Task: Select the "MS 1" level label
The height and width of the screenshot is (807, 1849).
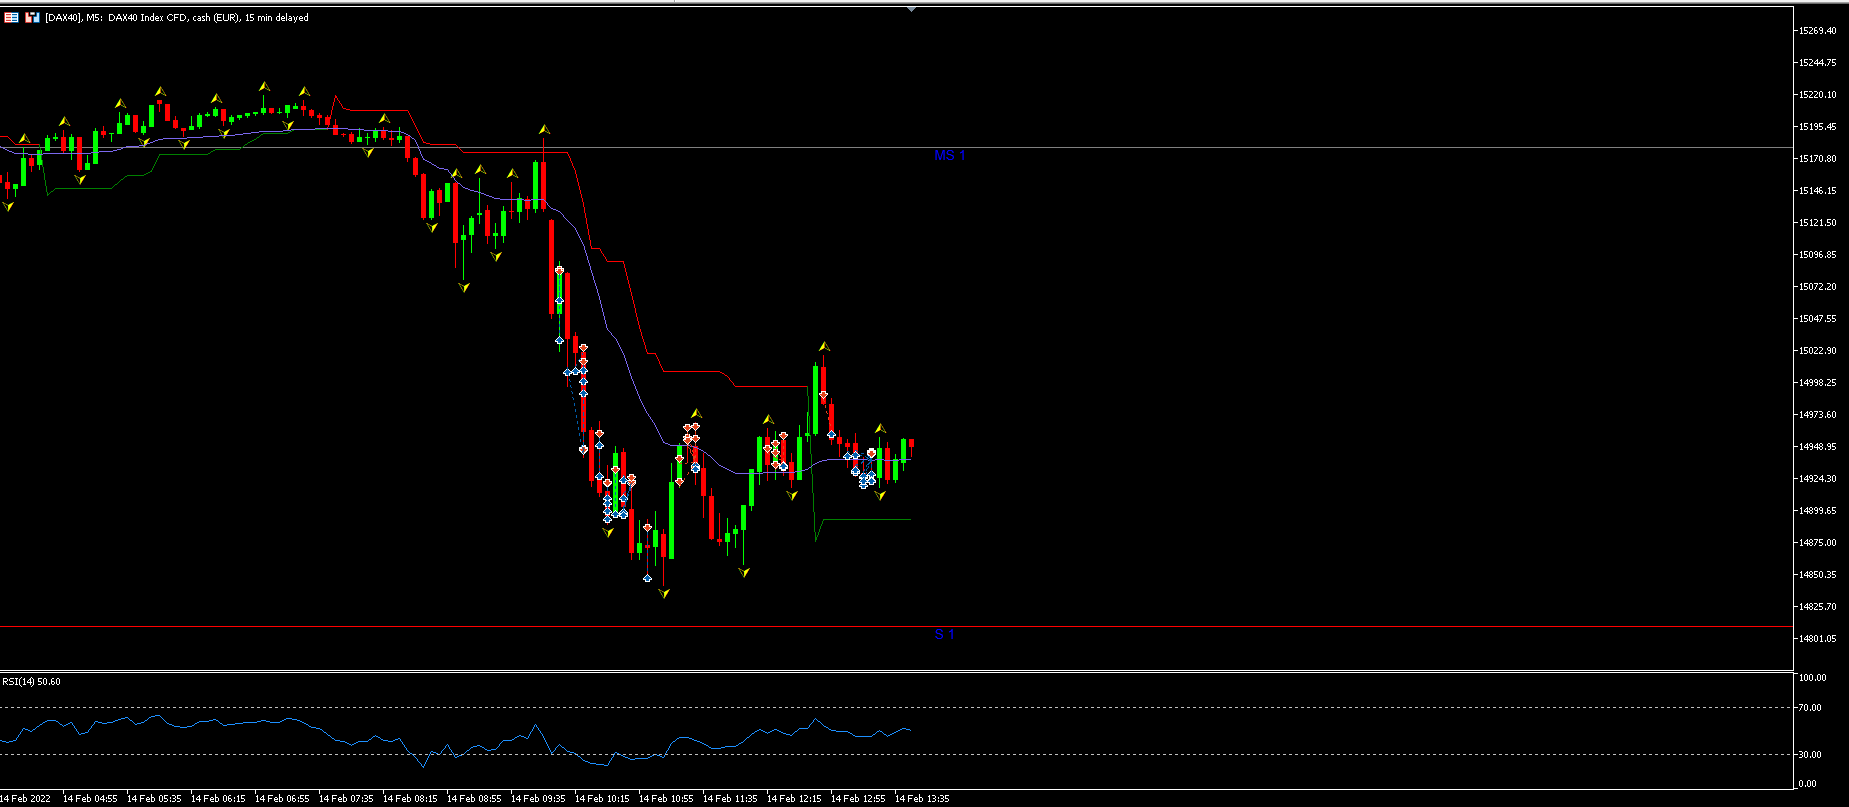Action: point(949,155)
